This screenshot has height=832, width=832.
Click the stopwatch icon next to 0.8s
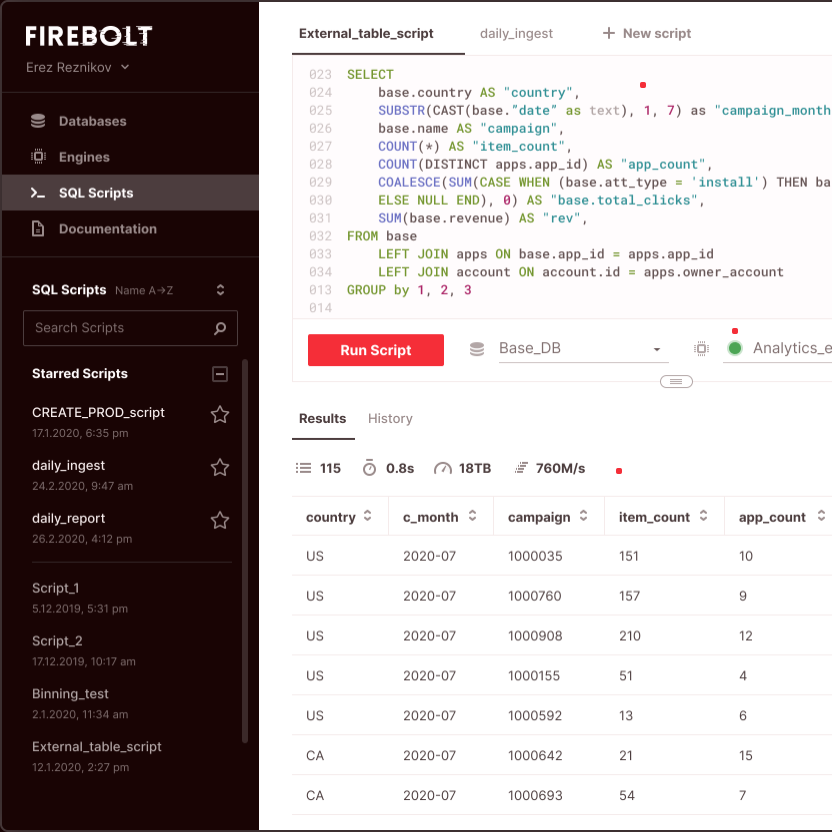[x=369, y=468]
